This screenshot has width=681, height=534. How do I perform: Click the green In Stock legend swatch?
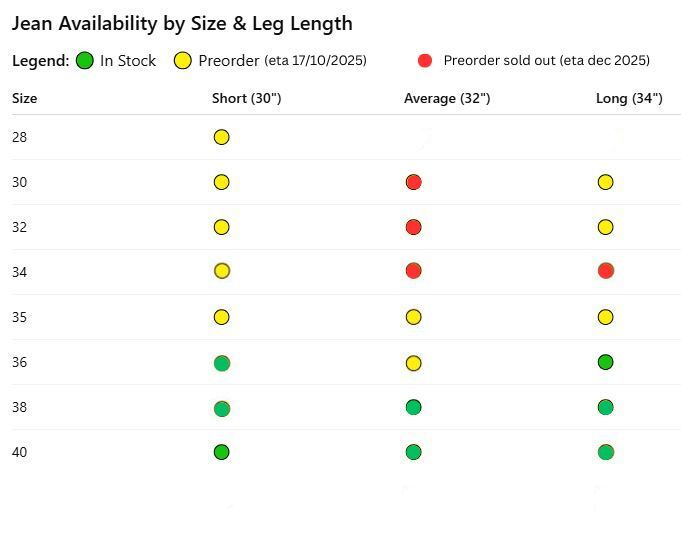pyautogui.click(x=84, y=60)
